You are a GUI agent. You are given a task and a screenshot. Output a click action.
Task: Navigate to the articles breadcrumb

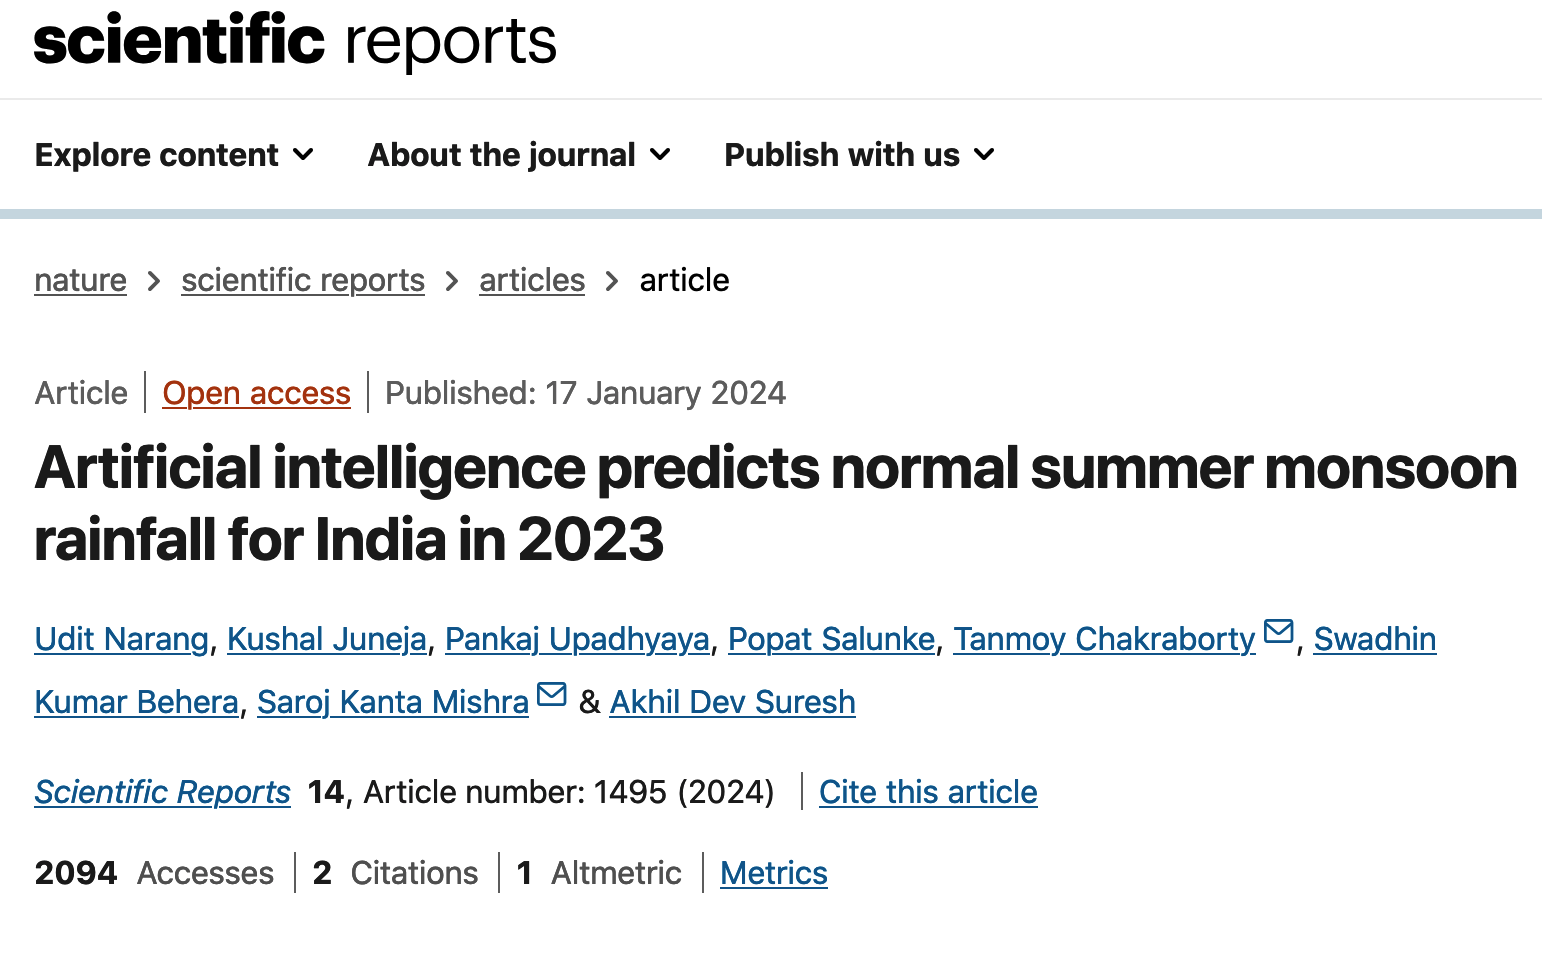point(532,281)
